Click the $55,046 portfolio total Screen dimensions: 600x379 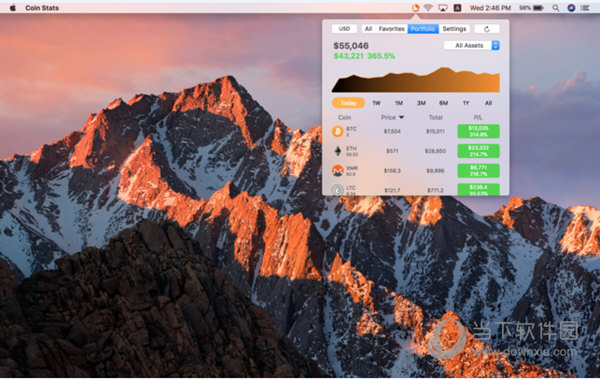[x=351, y=46]
